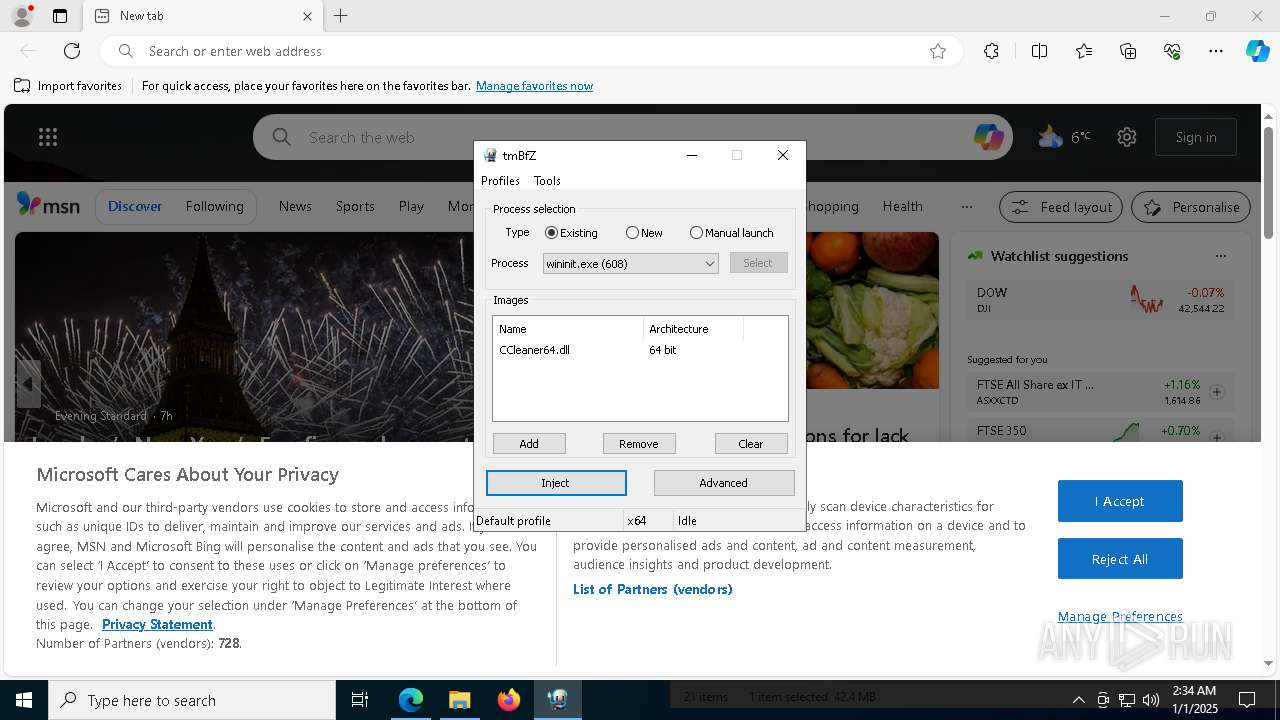Open MSN page settings gear
Viewport: 1280px width, 720px height.
coord(1127,137)
